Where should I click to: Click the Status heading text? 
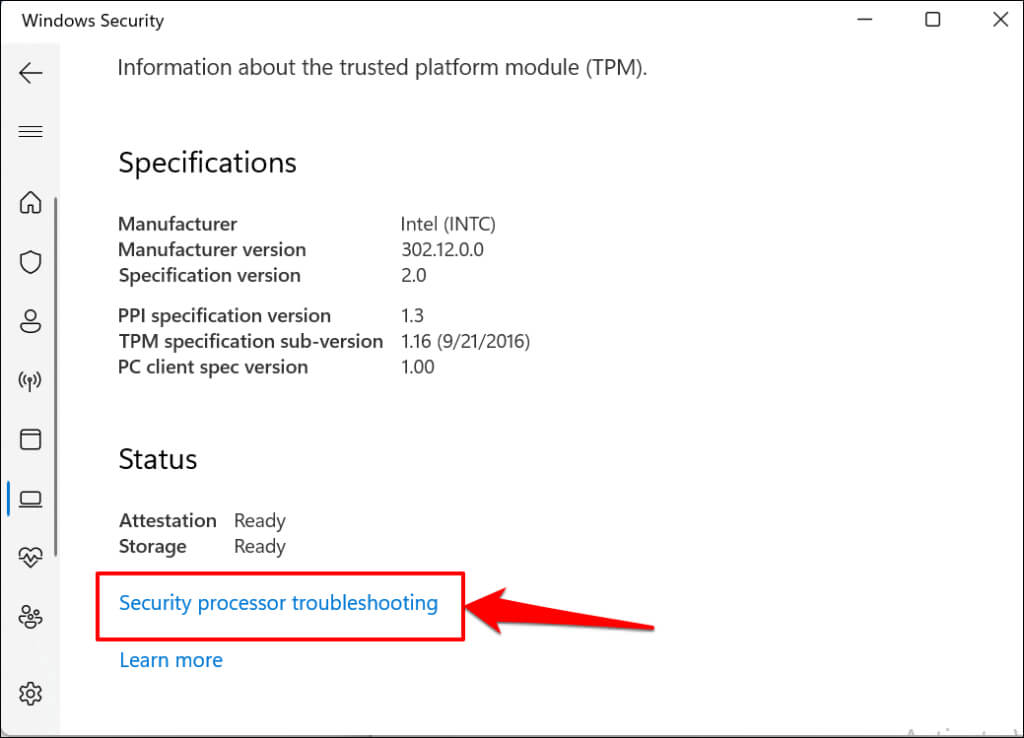coord(158,460)
